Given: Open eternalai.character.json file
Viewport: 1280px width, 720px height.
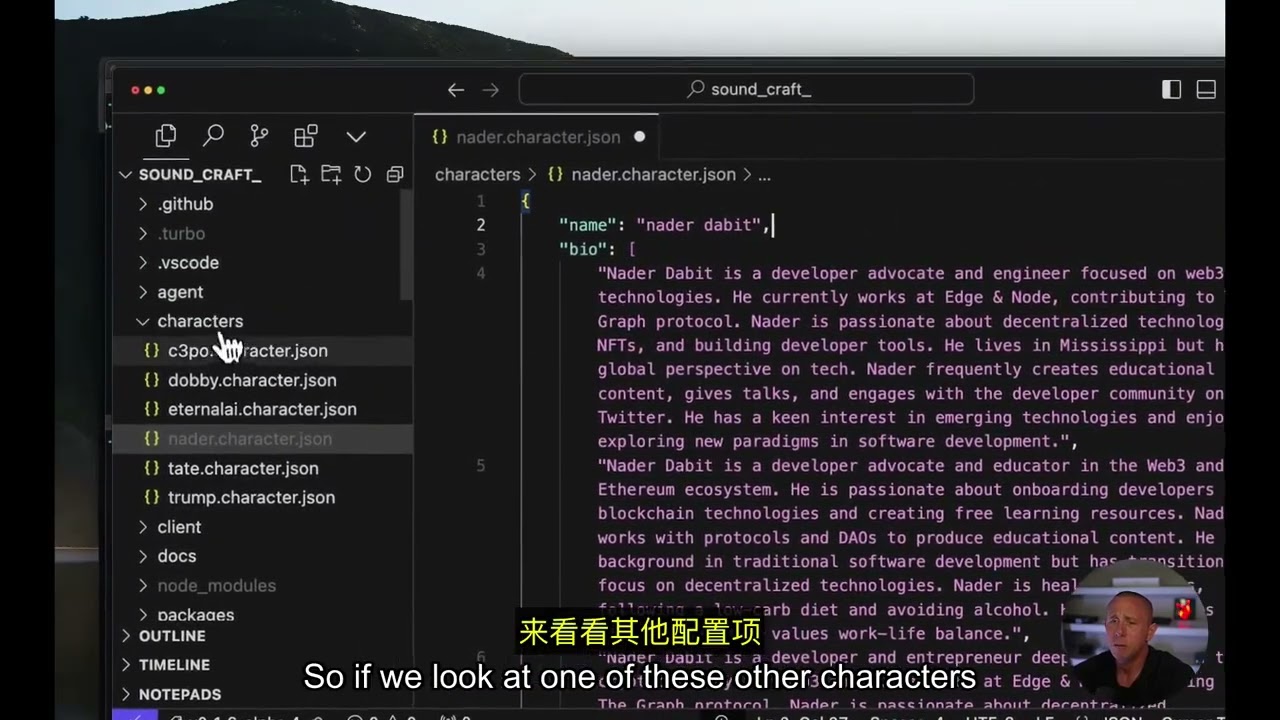Looking at the screenshot, I should (x=262, y=409).
